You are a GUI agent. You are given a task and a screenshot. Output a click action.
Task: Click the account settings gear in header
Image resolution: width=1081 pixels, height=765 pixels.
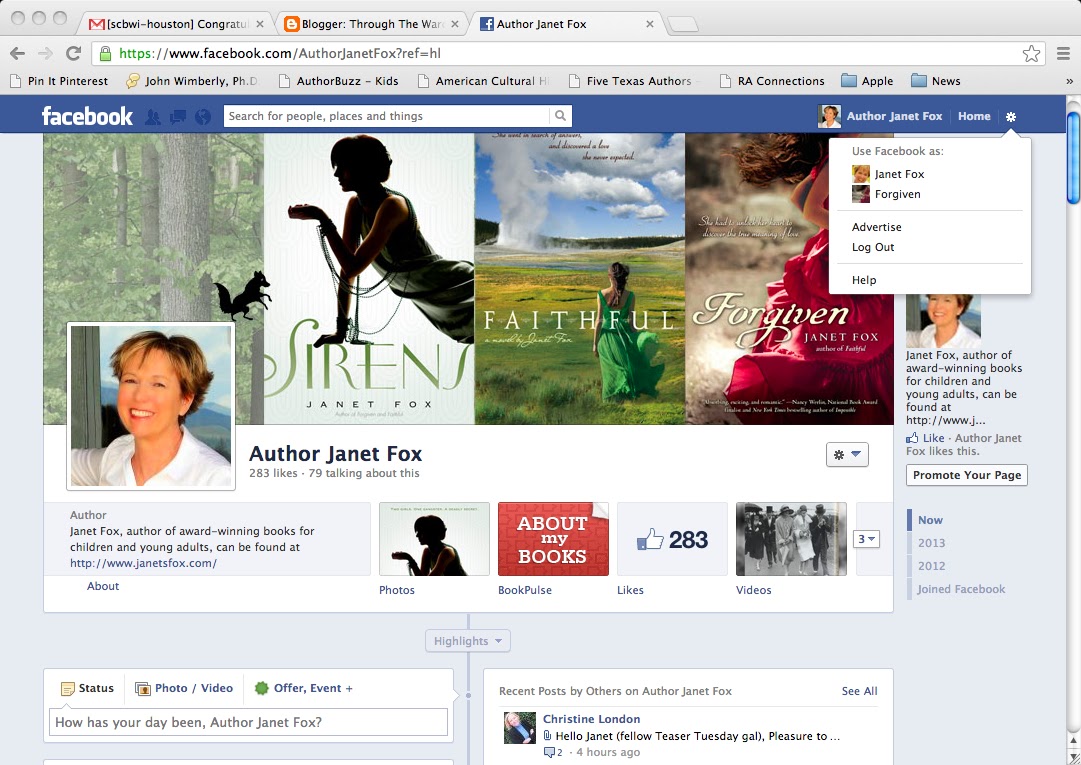point(1011,117)
